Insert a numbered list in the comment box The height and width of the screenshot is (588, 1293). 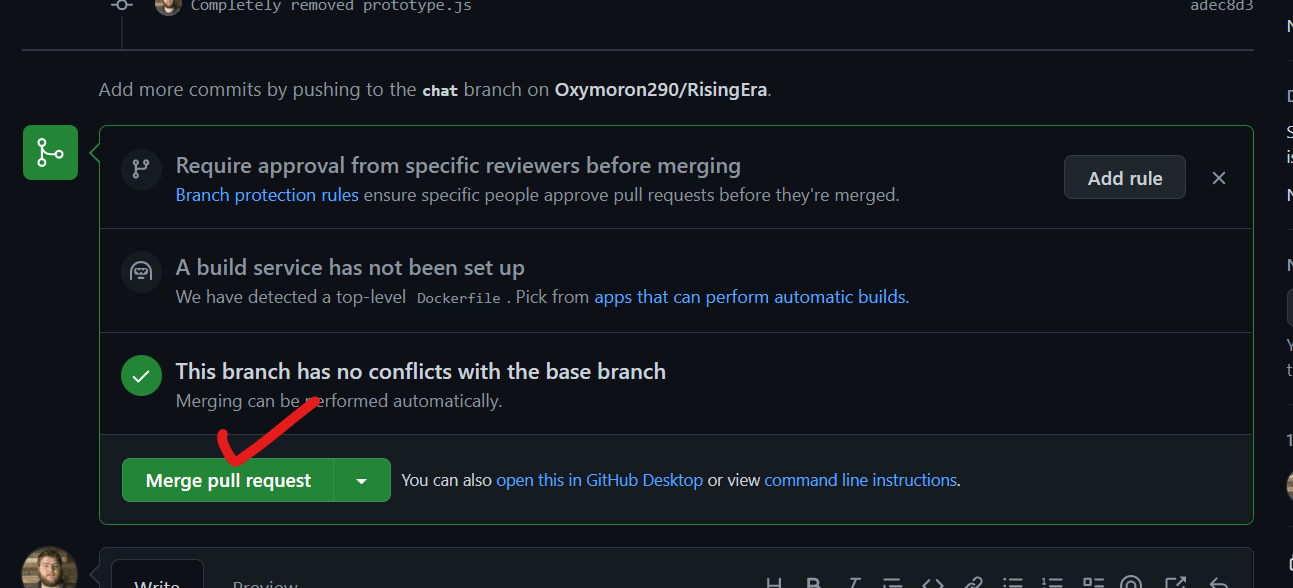(1053, 583)
